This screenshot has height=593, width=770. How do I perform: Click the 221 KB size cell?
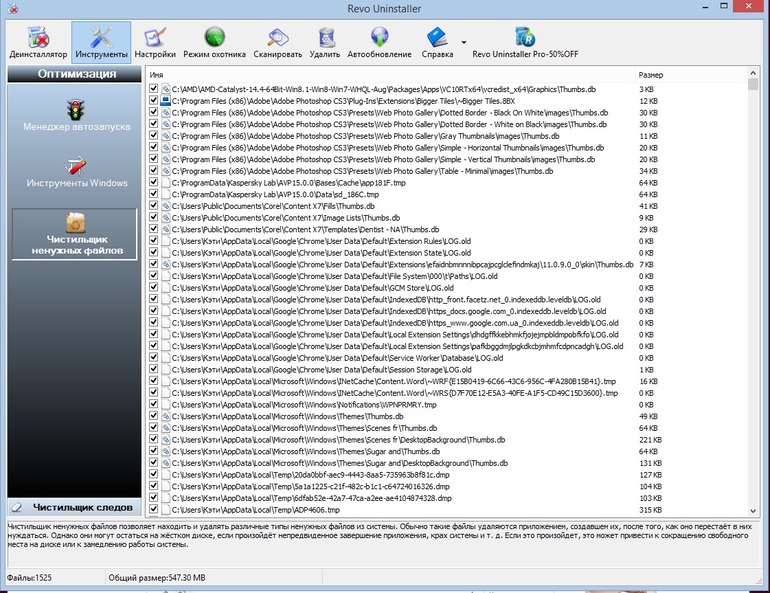point(650,440)
